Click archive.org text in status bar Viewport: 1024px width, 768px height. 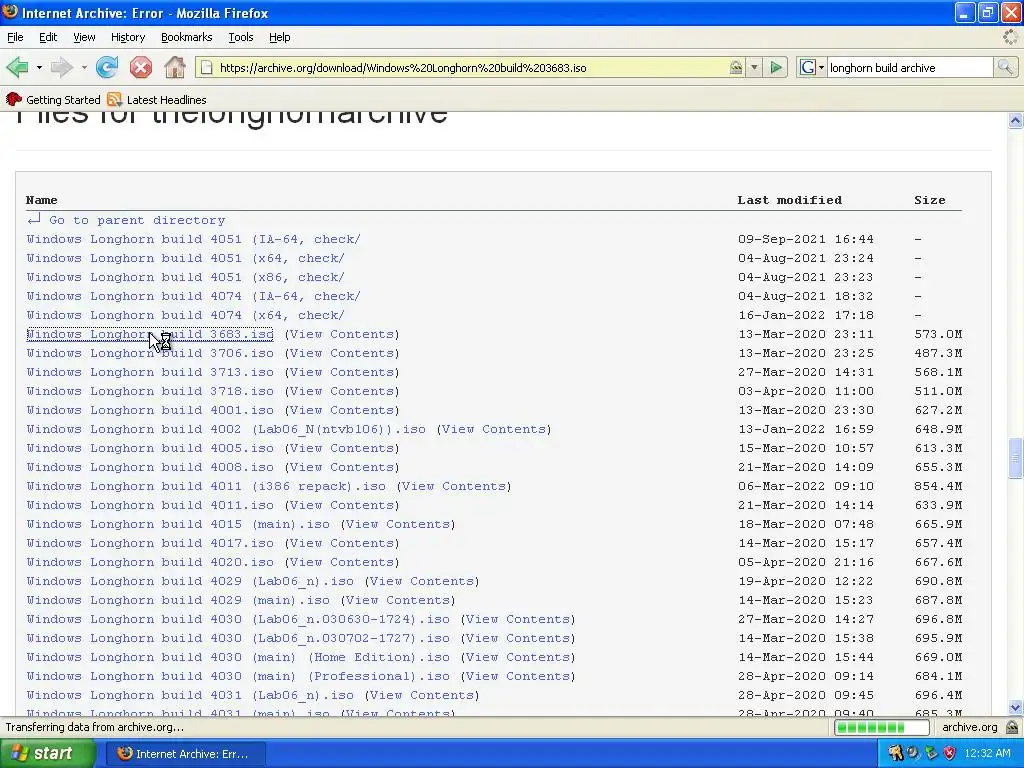(x=970, y=727)
